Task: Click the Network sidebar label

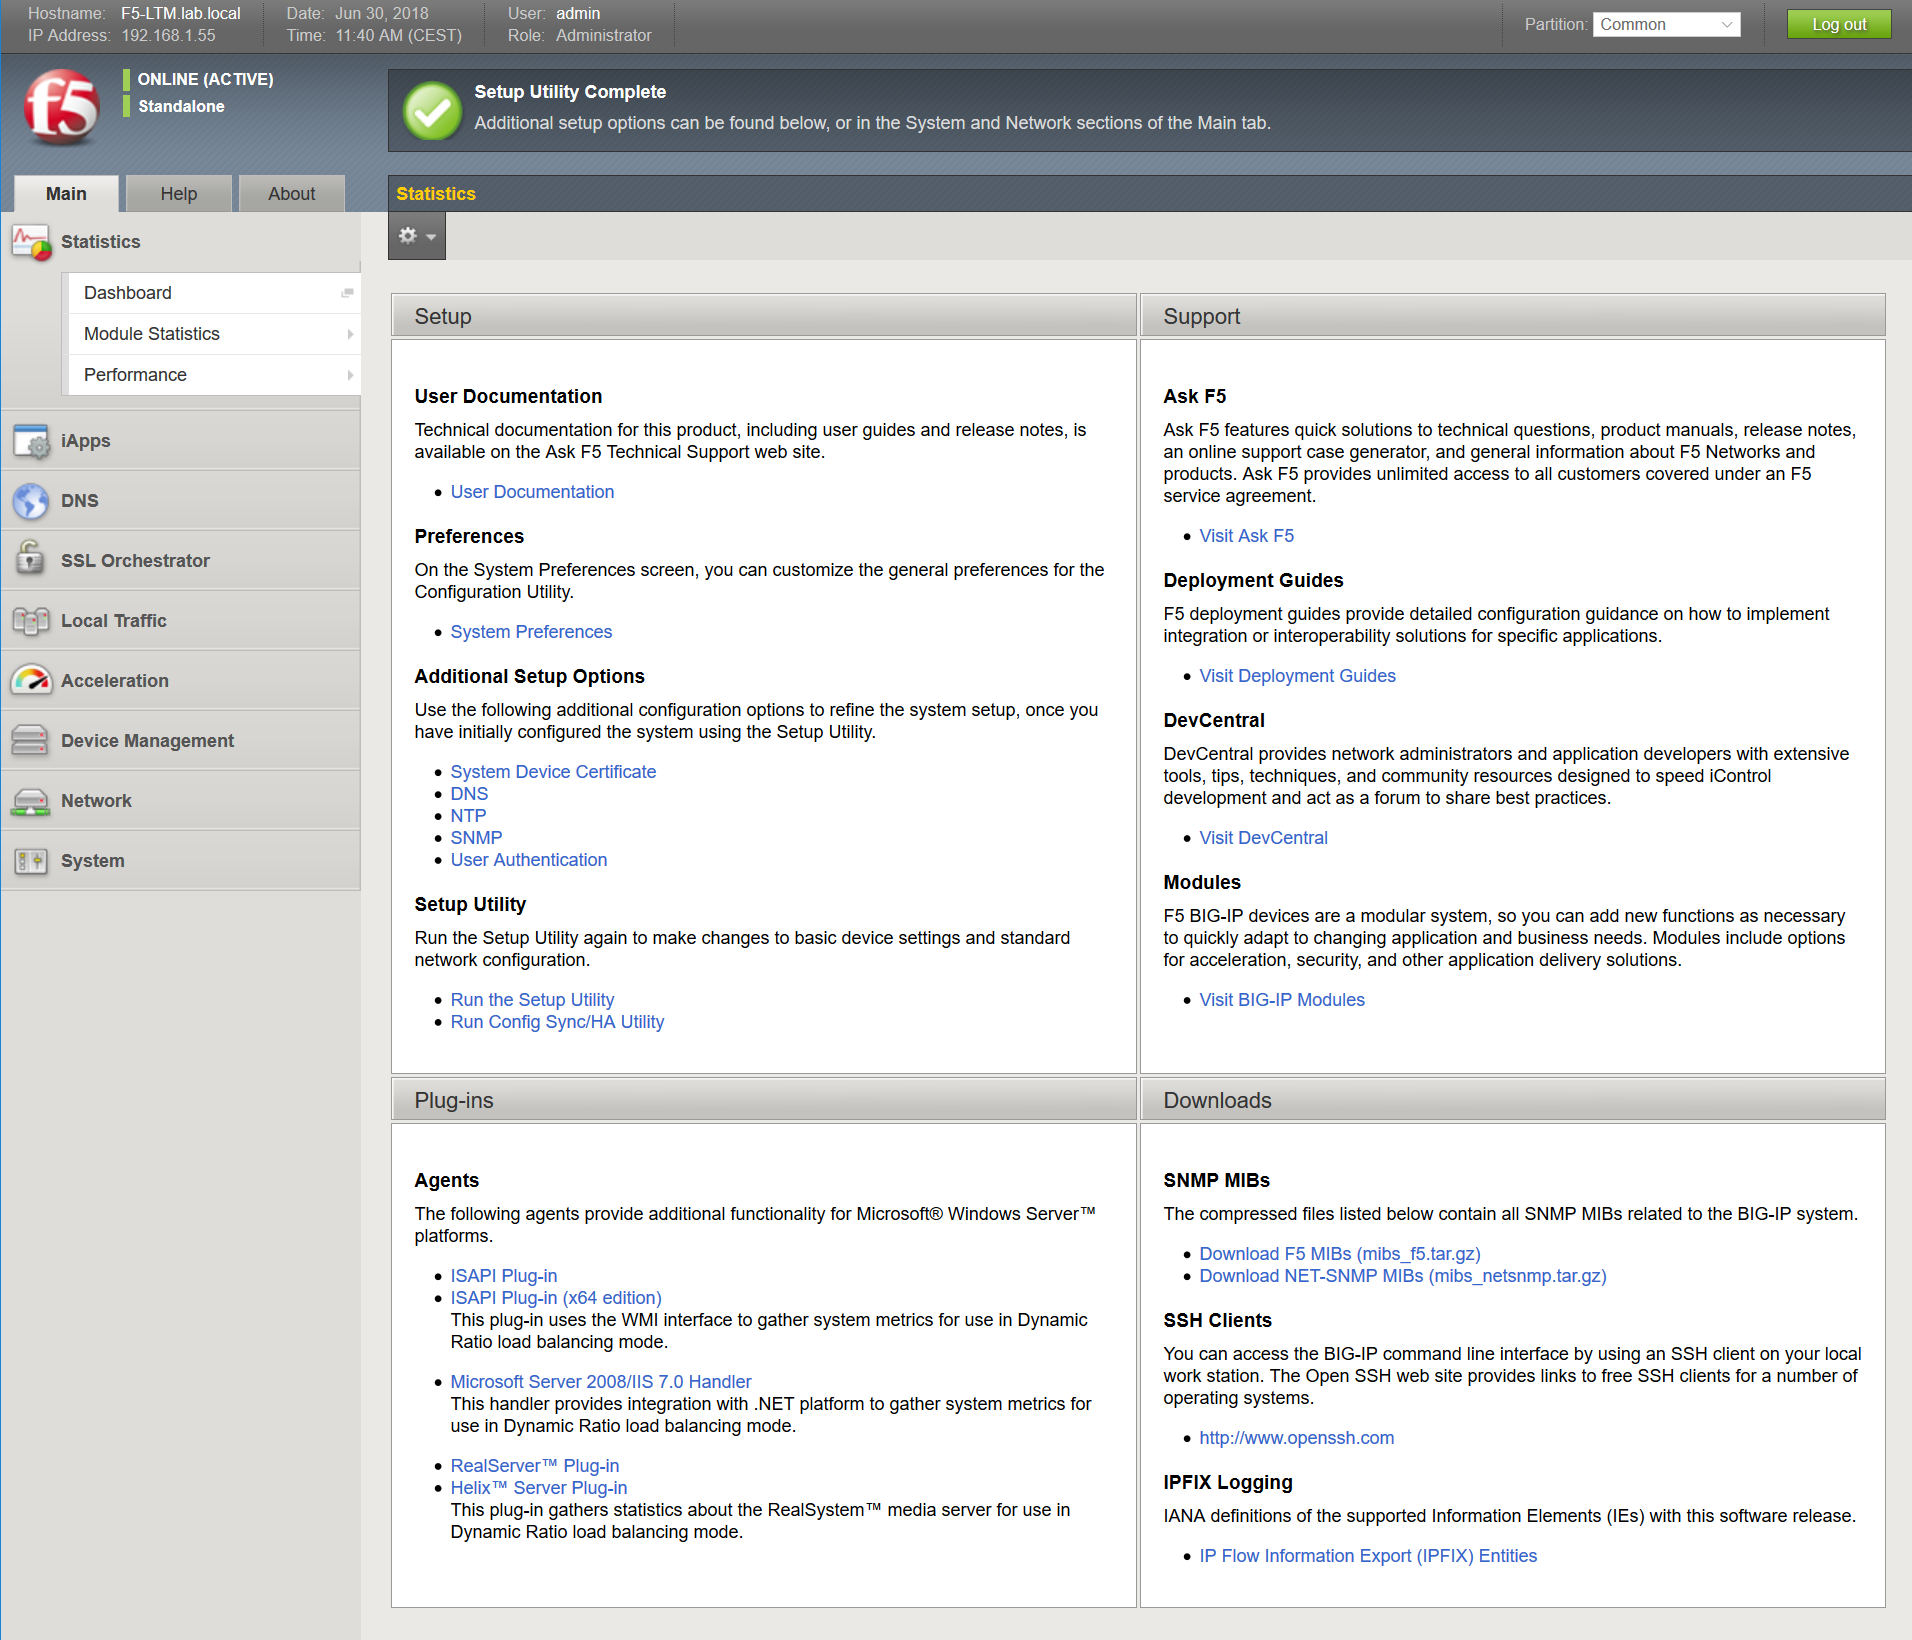Action: pos(96,801)
